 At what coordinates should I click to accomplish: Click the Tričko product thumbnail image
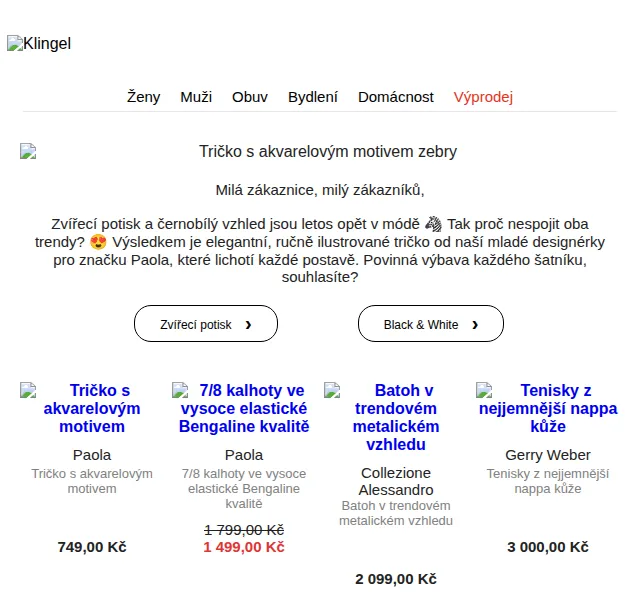(x=28, y=390)
